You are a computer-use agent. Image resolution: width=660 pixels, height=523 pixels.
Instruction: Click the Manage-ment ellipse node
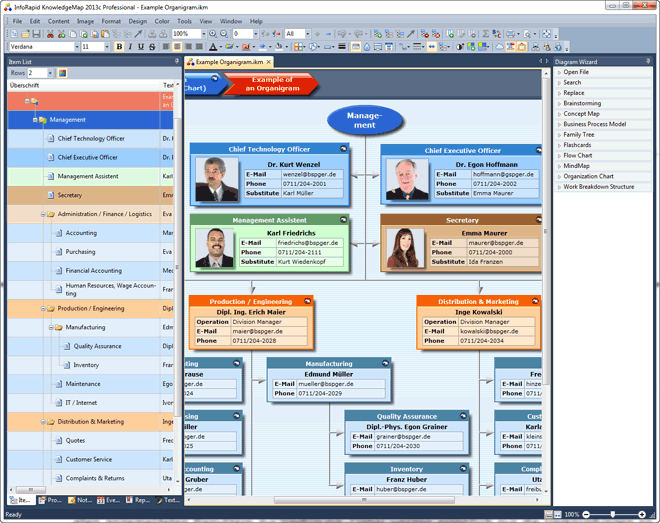[365, 120]
